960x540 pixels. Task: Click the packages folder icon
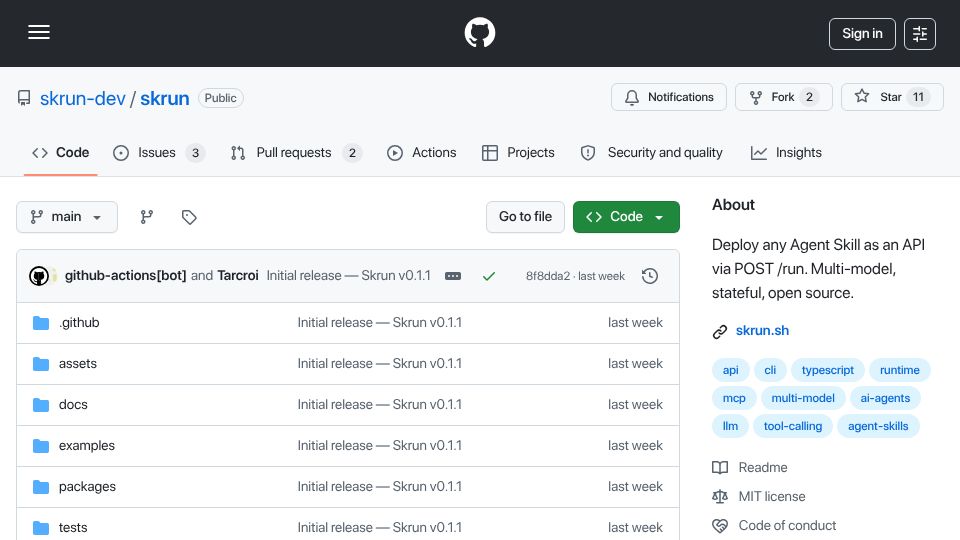pos(41,487)
